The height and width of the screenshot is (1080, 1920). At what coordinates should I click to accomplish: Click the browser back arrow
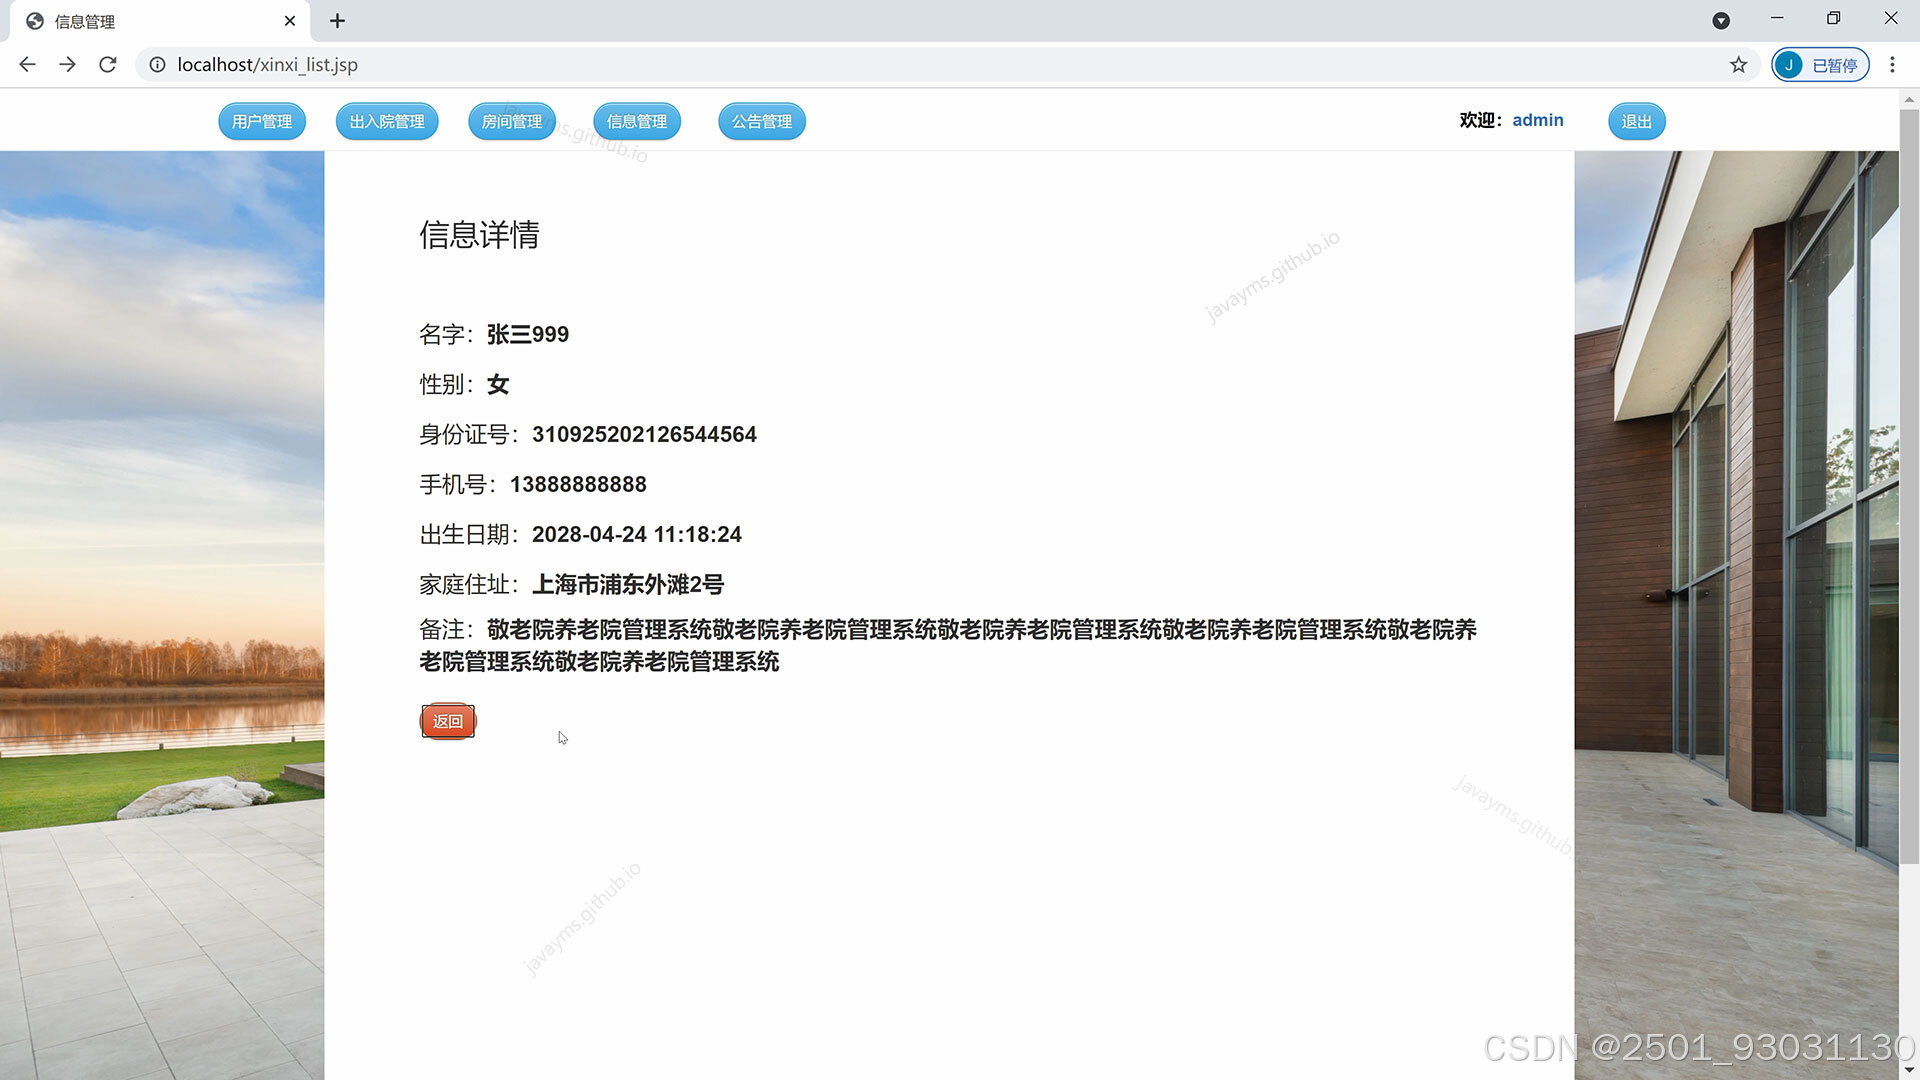pos(27,65)
